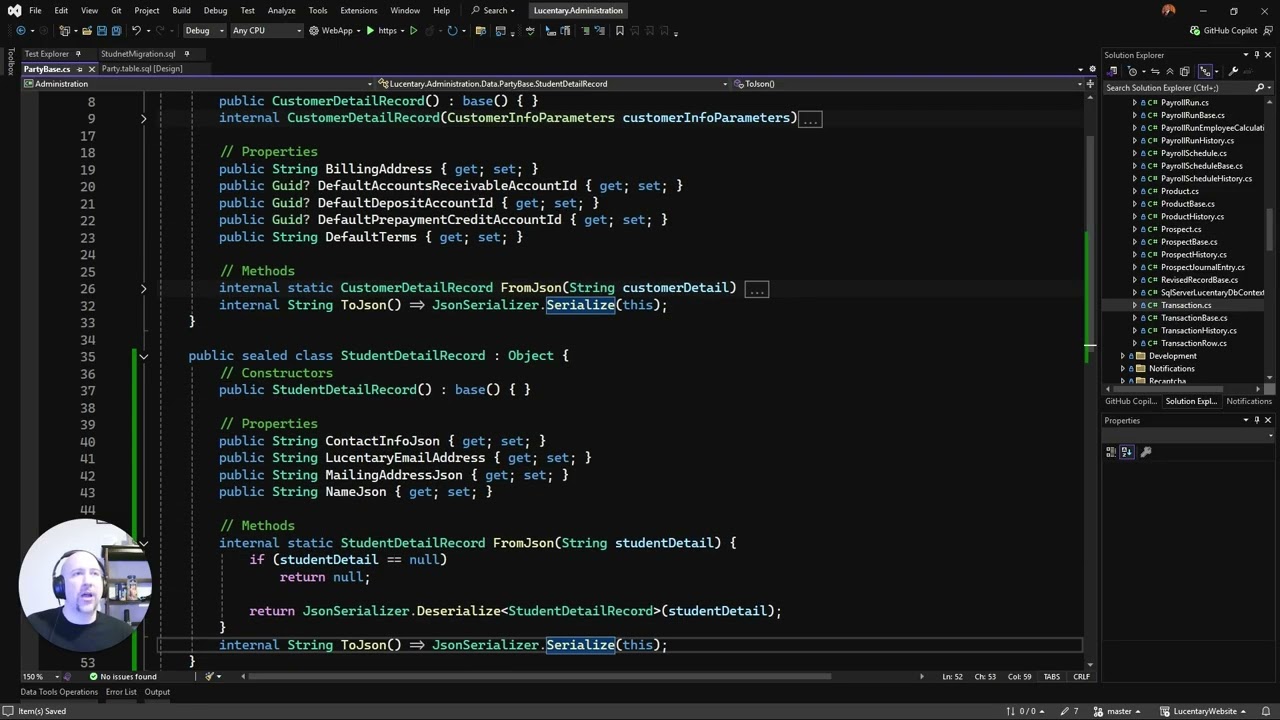Click the Save All icon
1280x720 pixels.
pos(115,31)
